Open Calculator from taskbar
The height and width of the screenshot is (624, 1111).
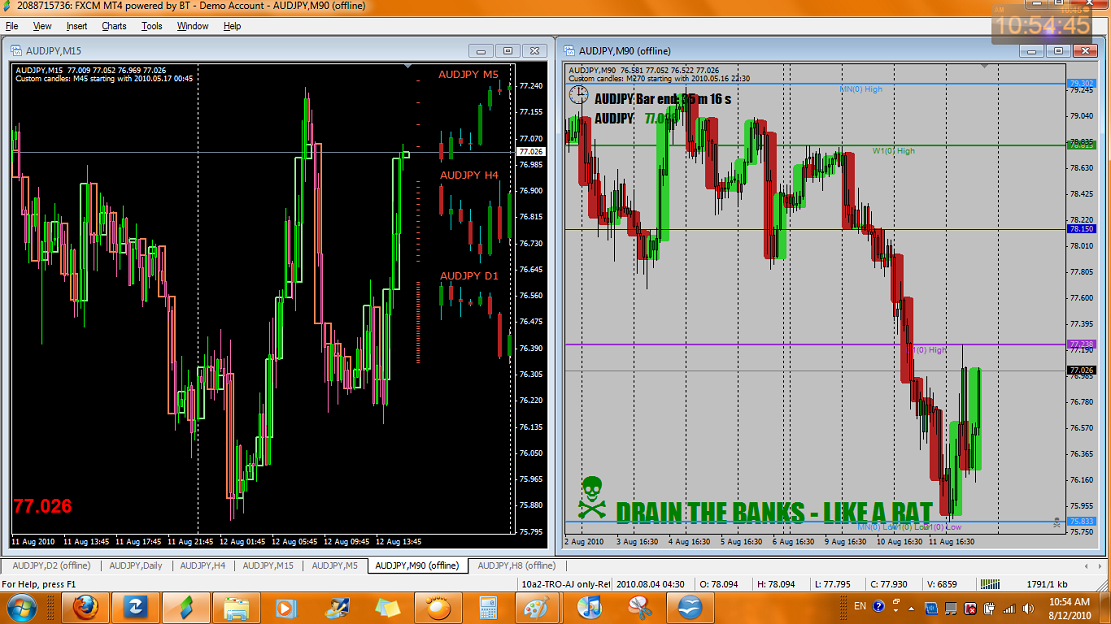click(x=488, y=608)
